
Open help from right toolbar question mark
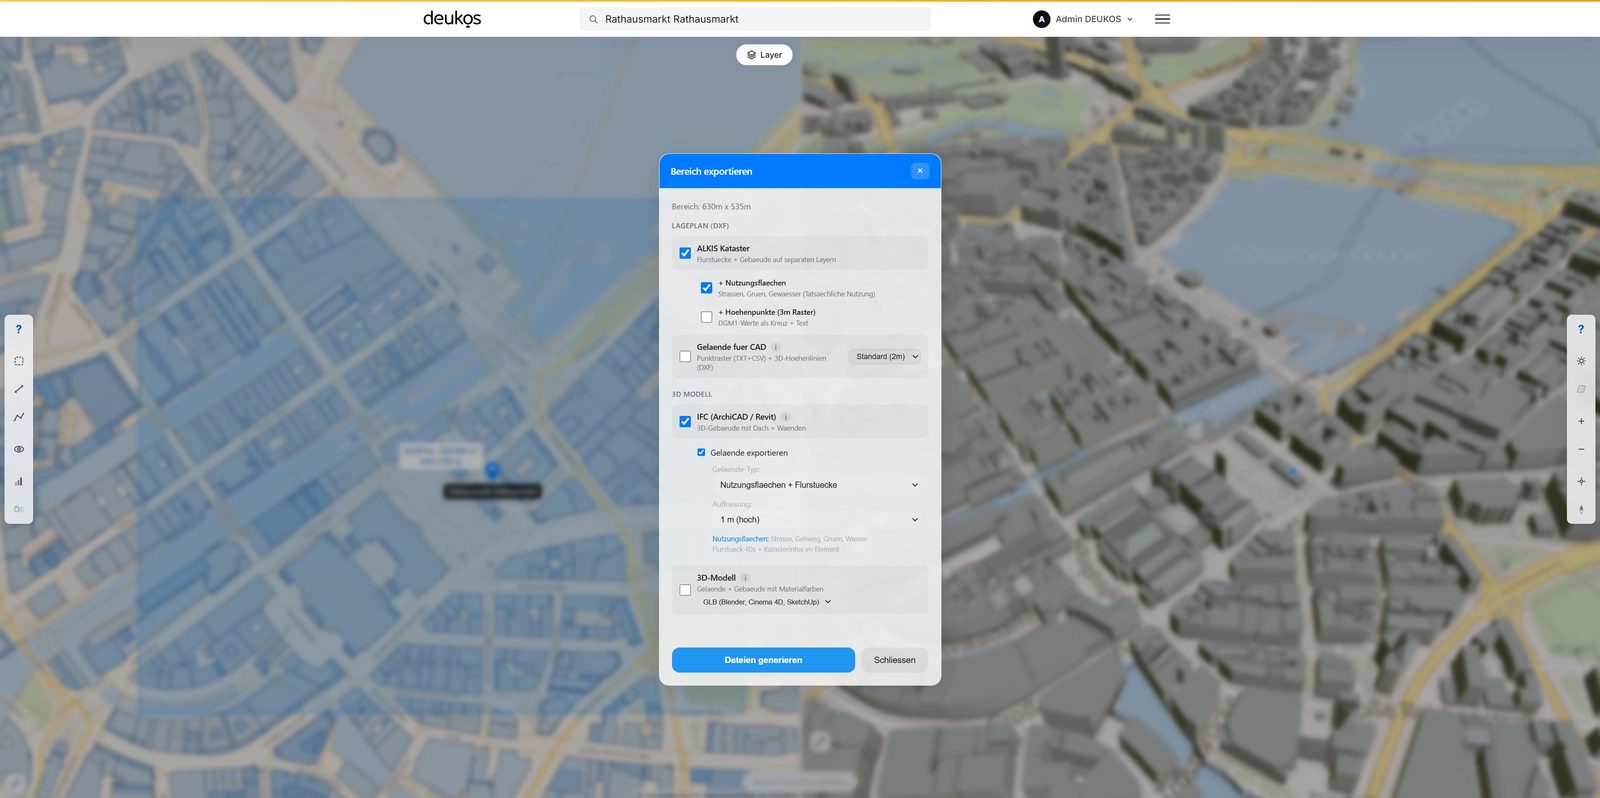tap(1581, 329)
